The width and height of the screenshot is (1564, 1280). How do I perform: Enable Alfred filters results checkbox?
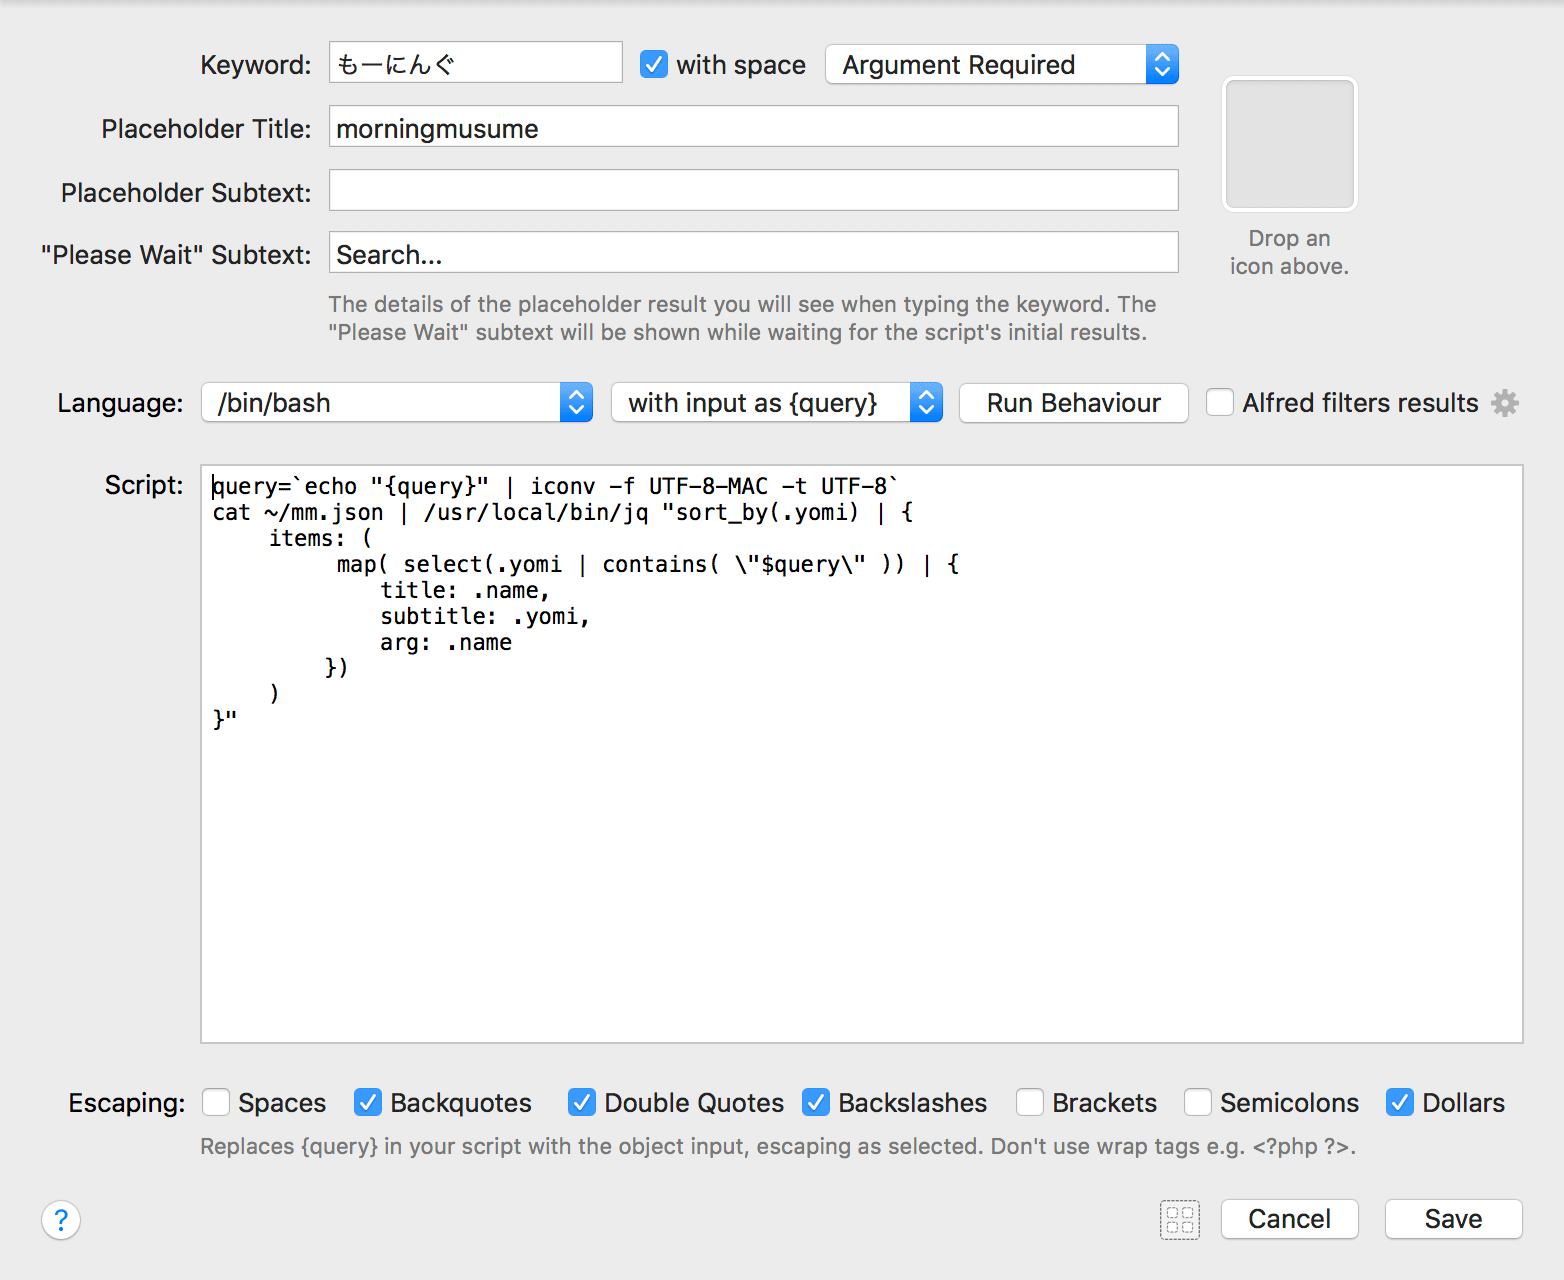(x=1220, y=403)
